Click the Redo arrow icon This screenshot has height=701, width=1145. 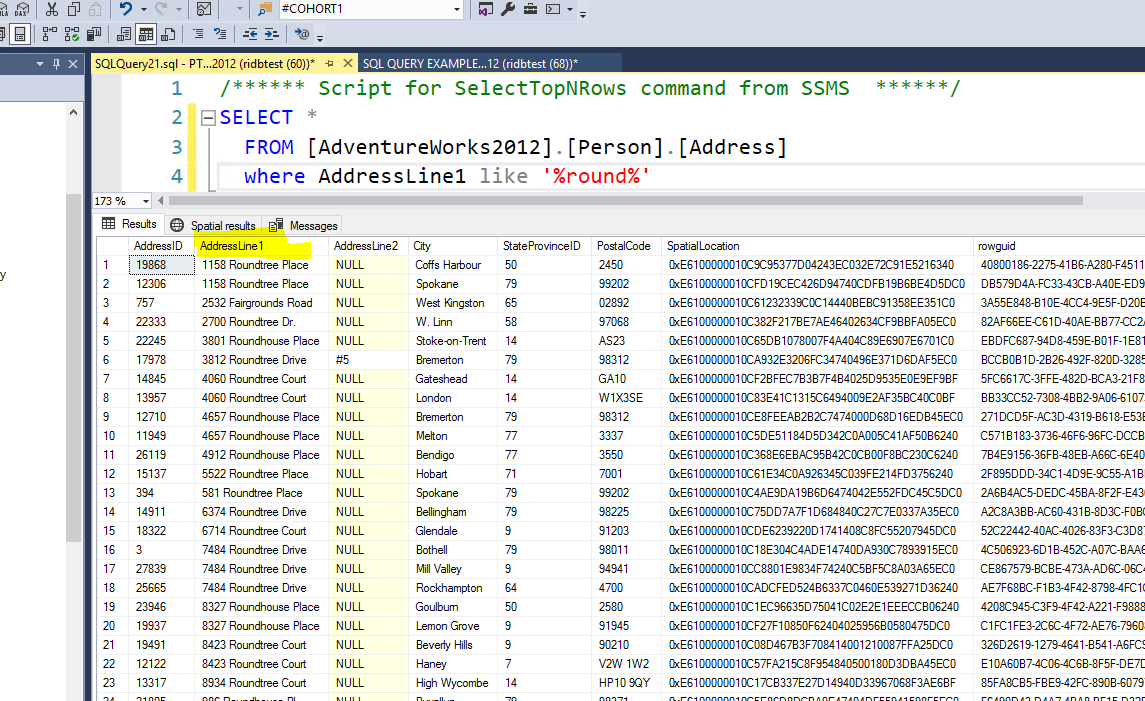(161, 9)
